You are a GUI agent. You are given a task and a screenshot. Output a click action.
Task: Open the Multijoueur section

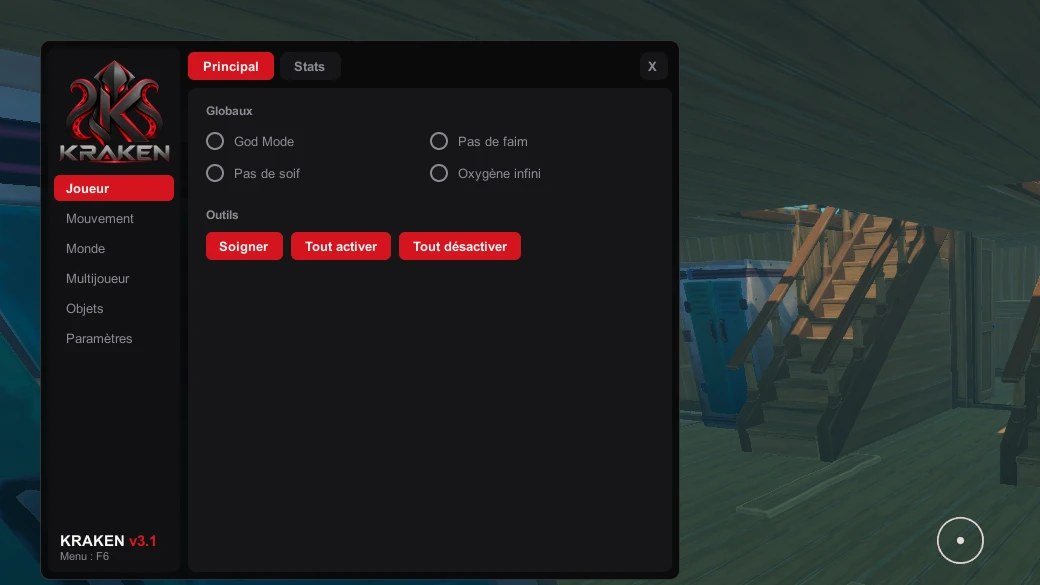point(98,279)
